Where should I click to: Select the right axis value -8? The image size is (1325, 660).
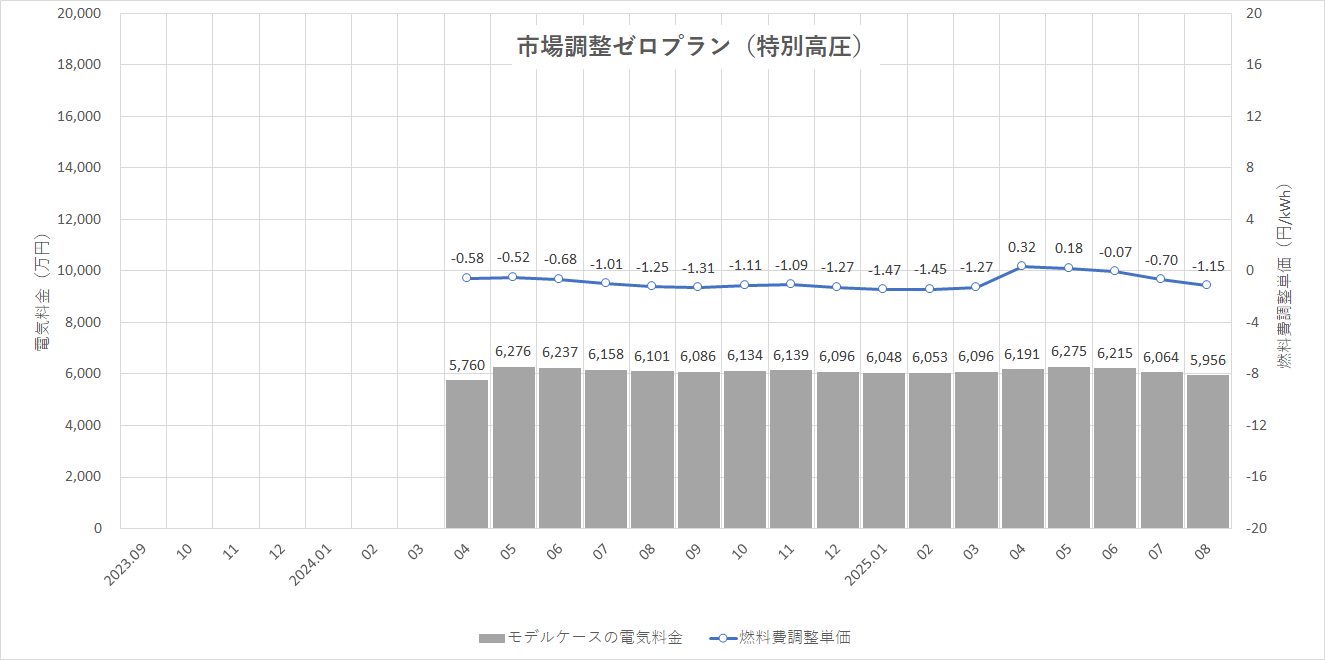click(x=1254, y=374)
